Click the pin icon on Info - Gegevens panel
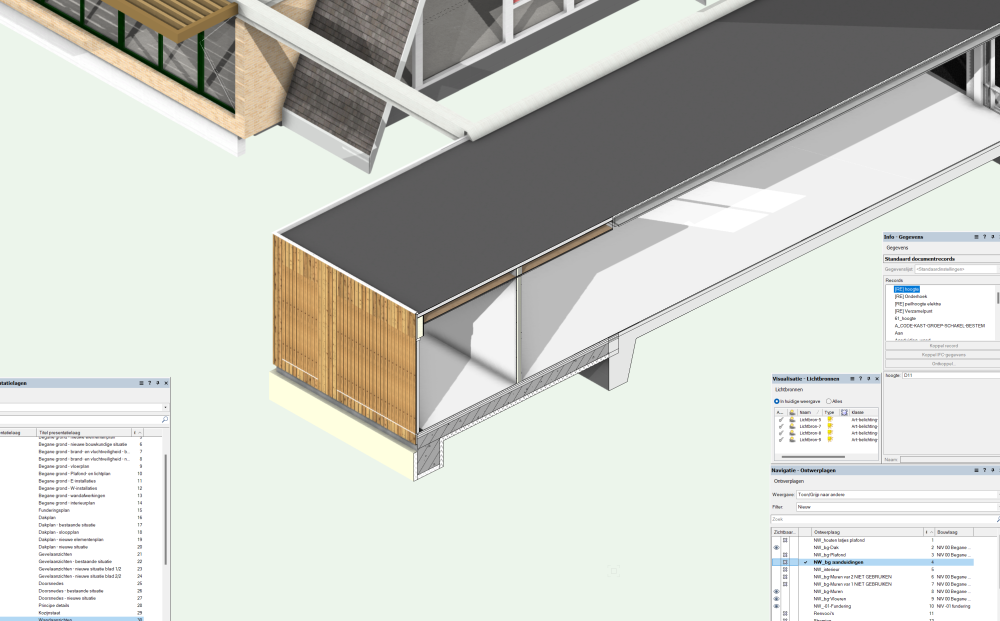The width and height of the screenshot is (1000, 621). pyautogui.click(x=992, y=235)
